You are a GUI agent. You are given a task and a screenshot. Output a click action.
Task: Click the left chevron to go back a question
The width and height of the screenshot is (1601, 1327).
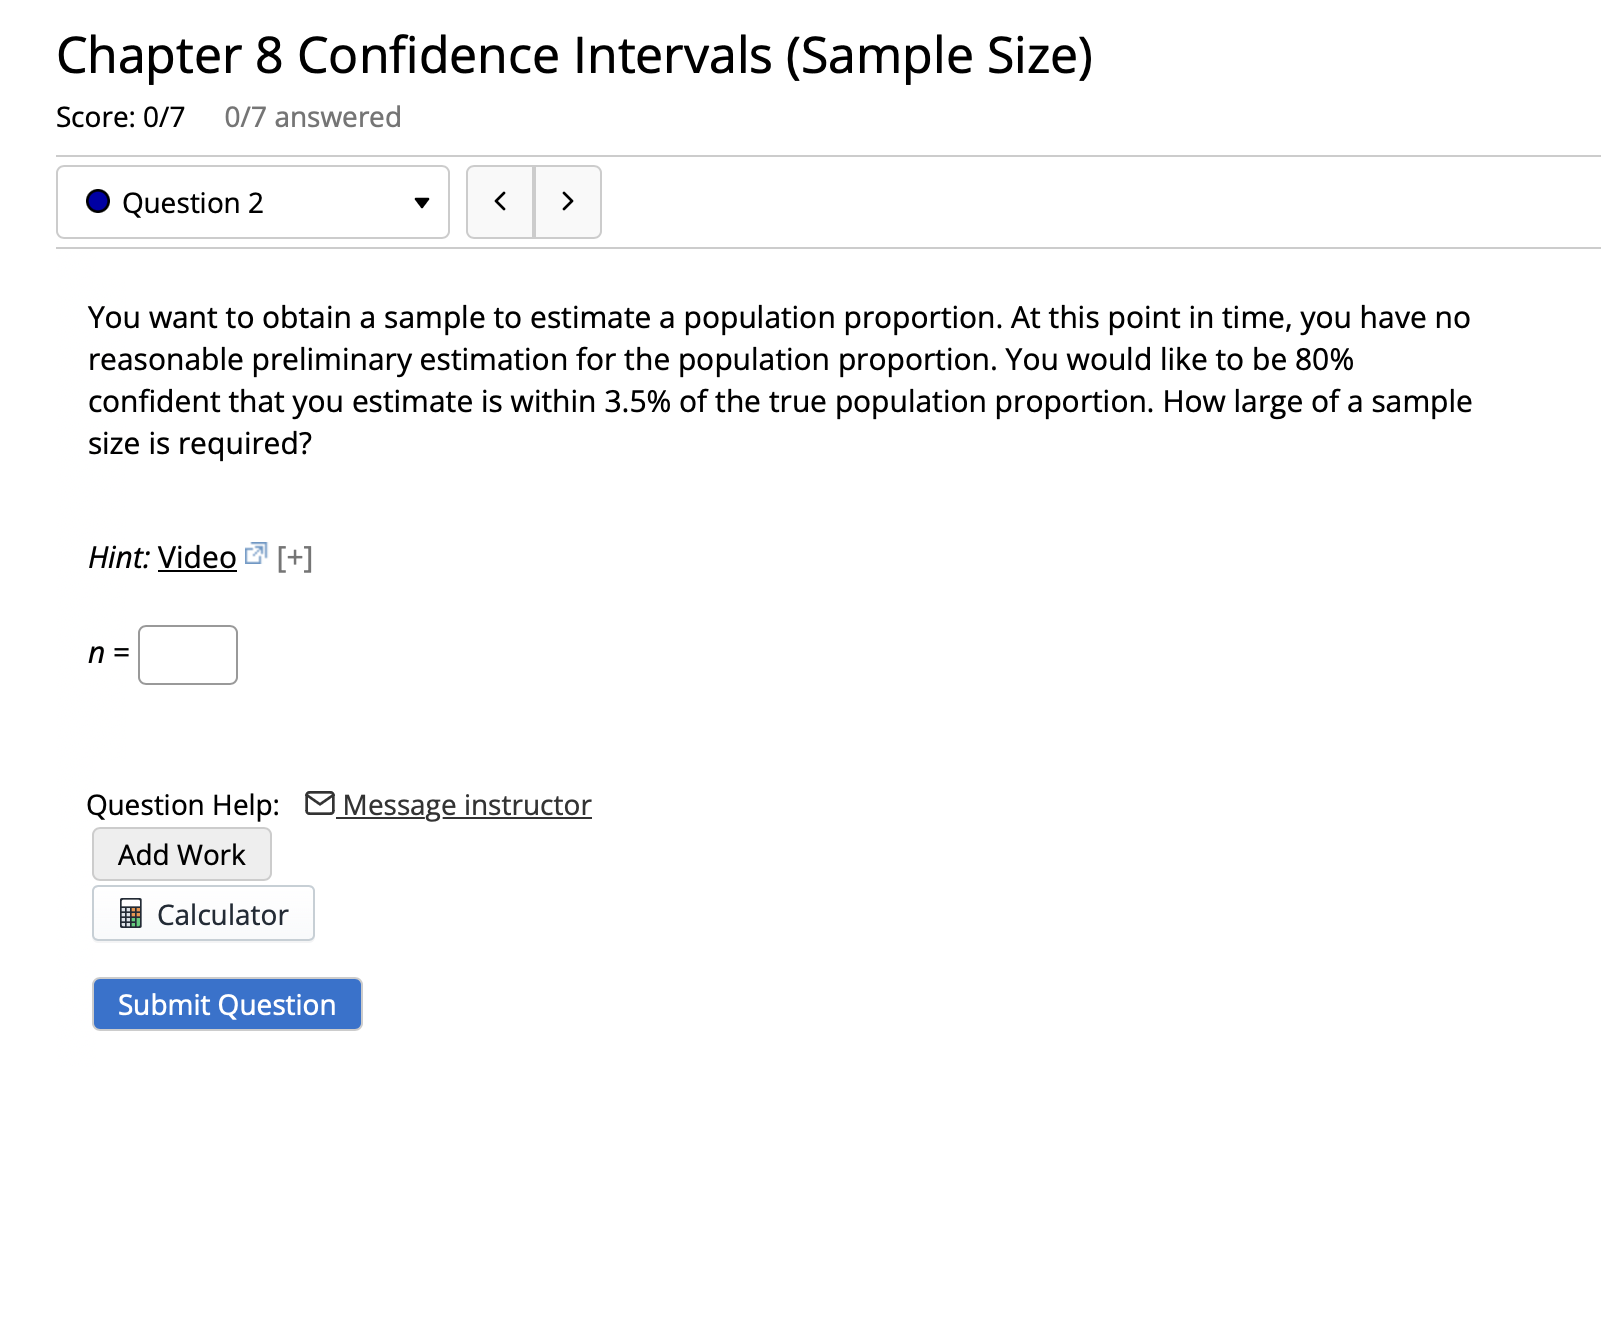pos(500,202)
